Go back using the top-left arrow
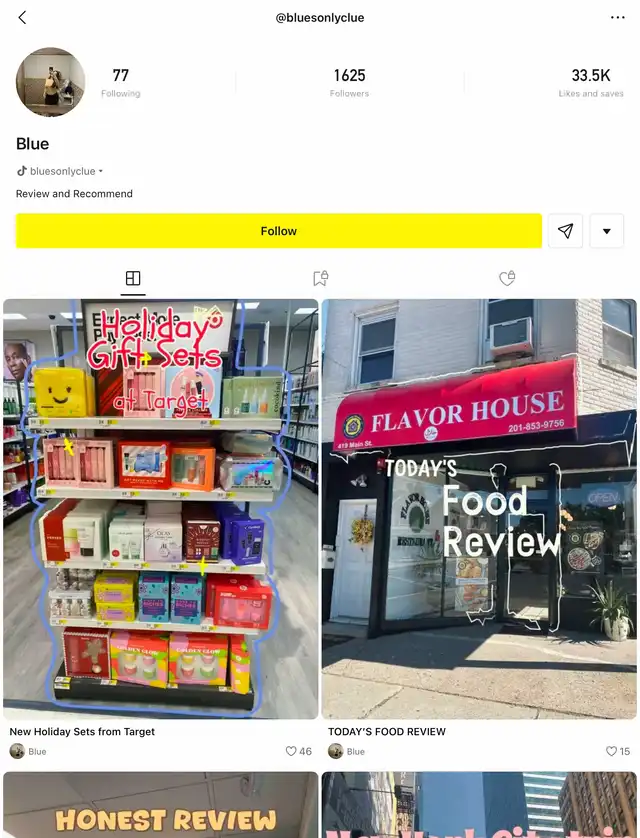 coord(22,18)
